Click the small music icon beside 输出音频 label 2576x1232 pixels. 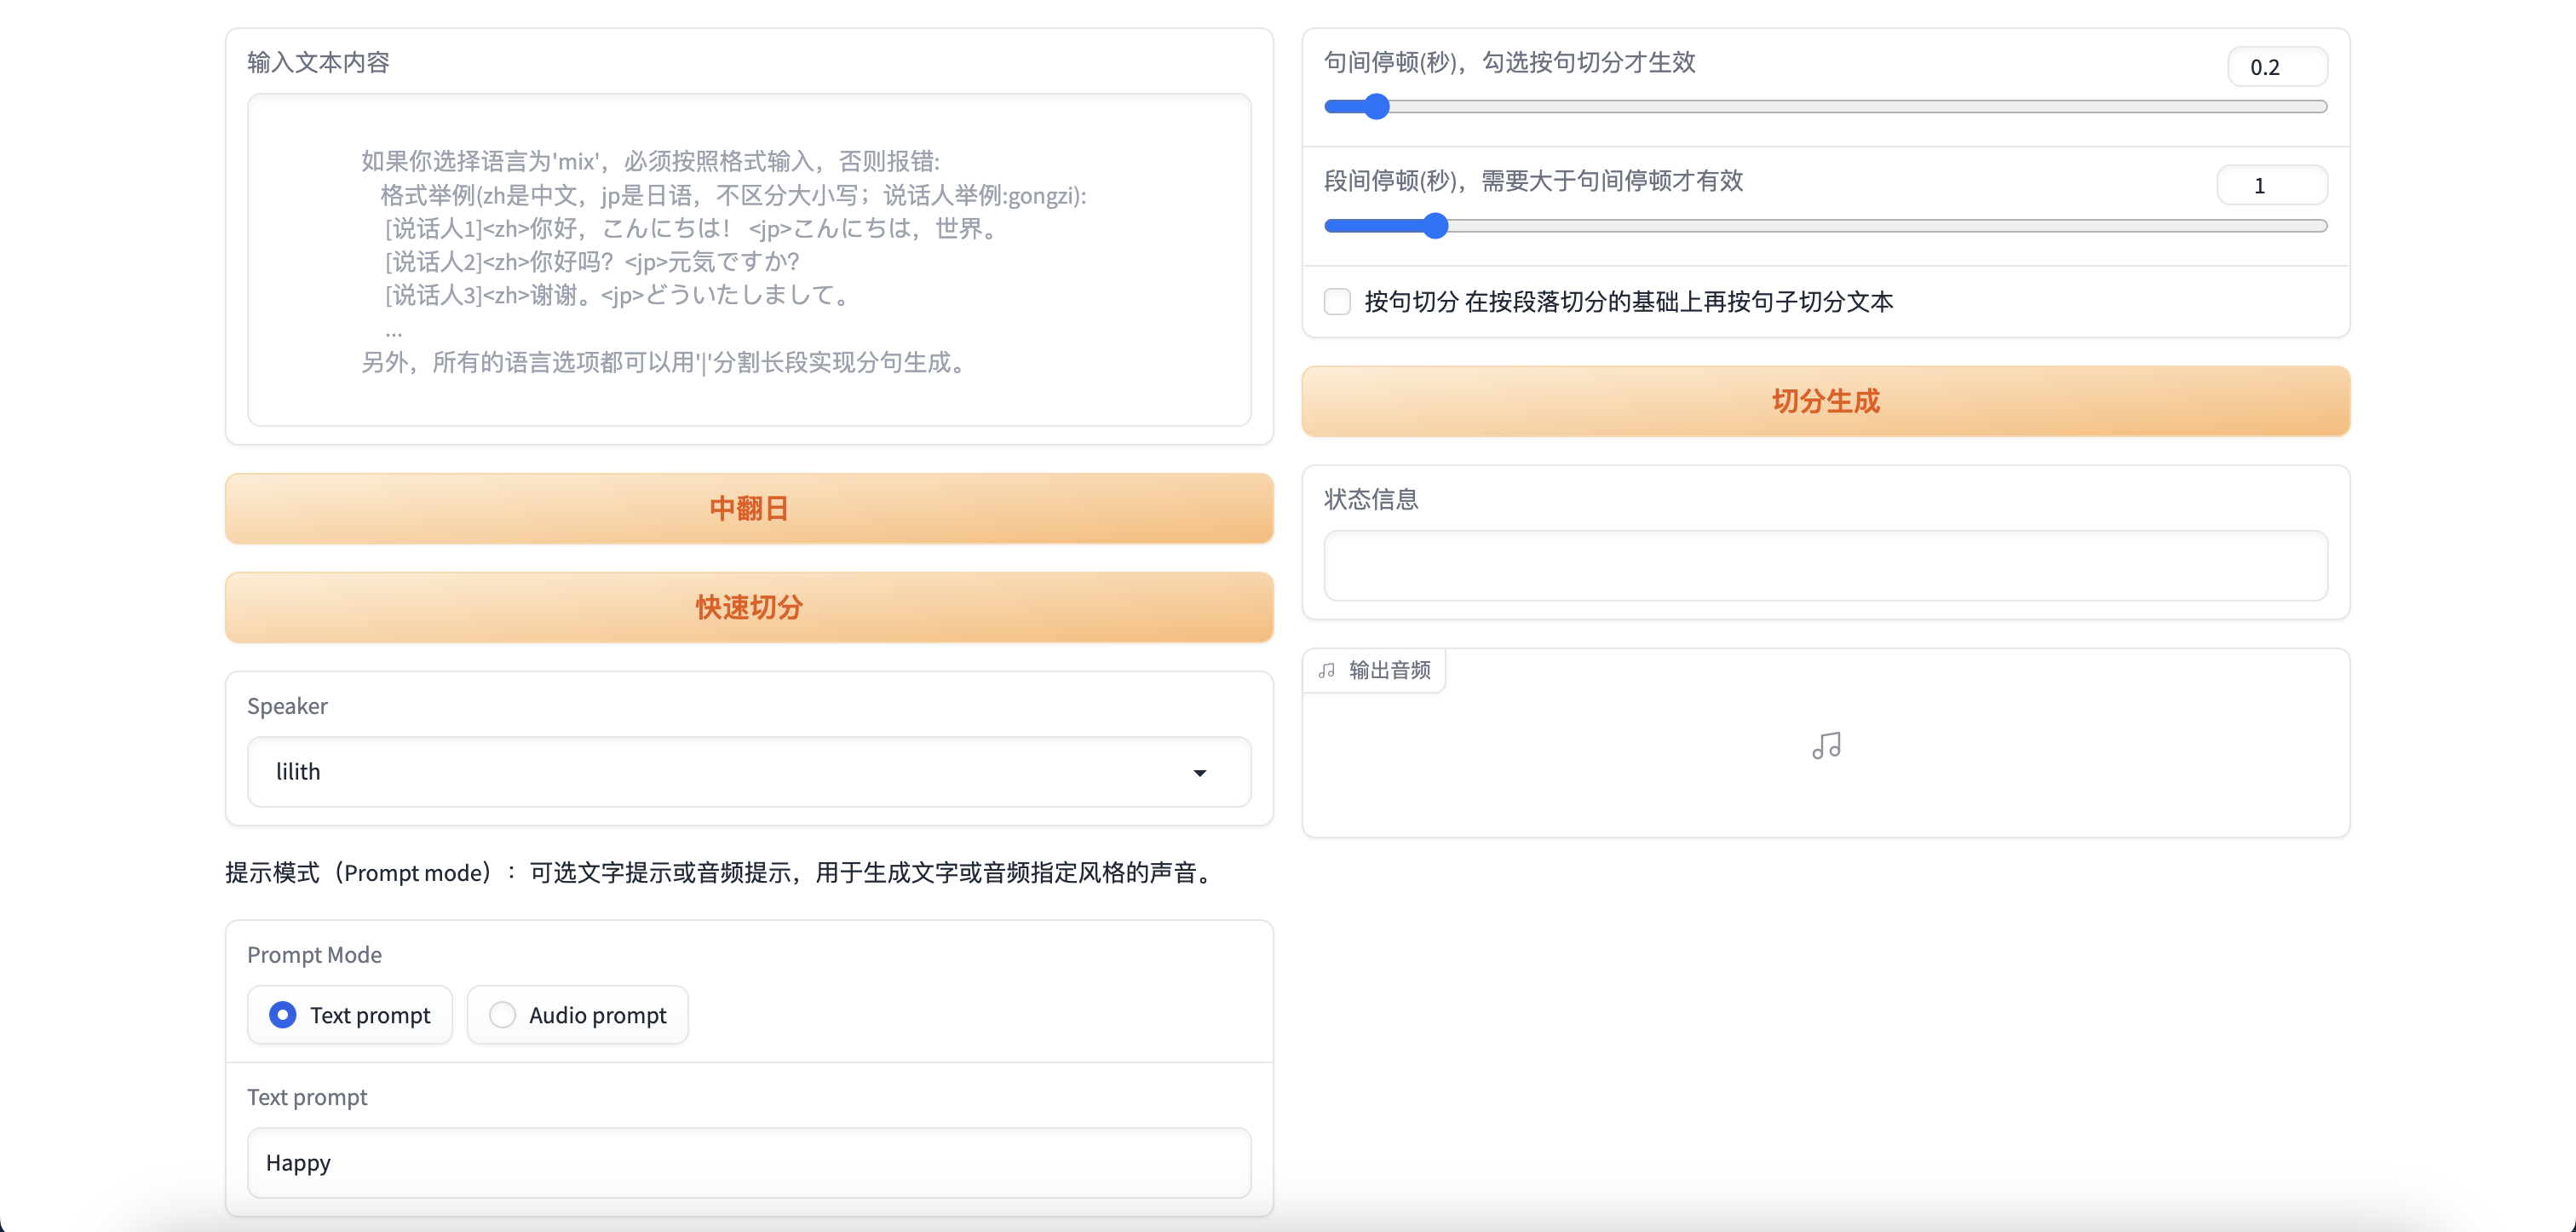click(x=1327, y=671)
